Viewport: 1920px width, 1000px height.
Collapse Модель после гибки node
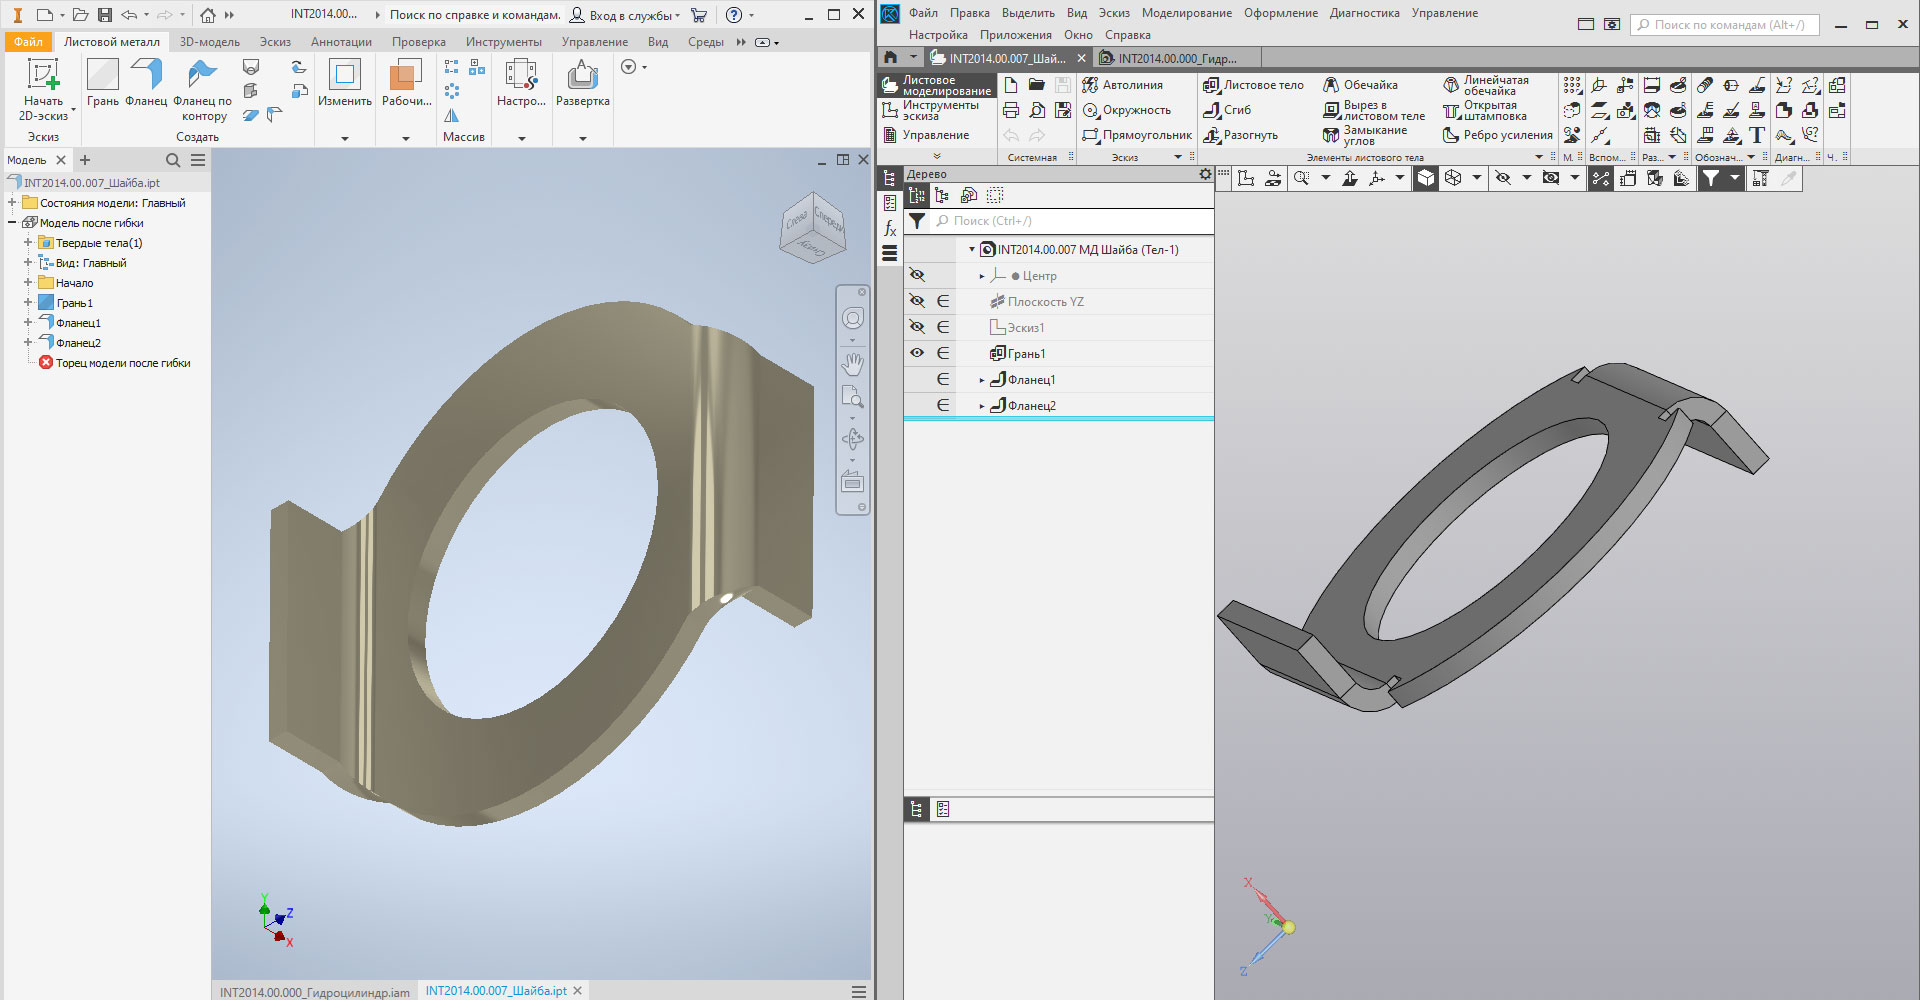coord(12,223)
